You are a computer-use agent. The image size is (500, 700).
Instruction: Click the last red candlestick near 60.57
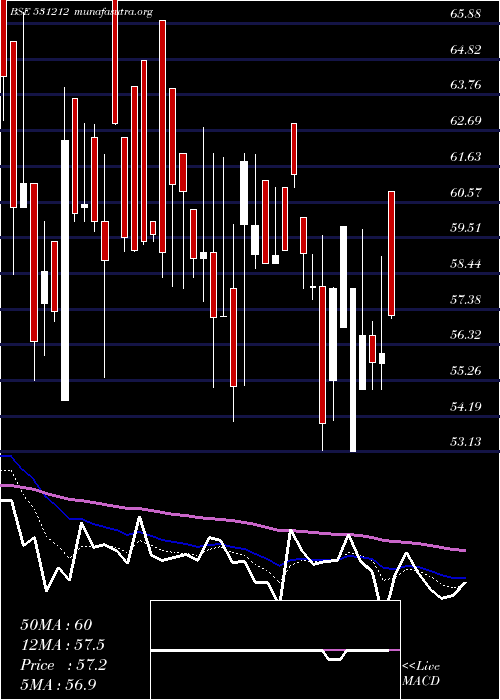point(392,254)
